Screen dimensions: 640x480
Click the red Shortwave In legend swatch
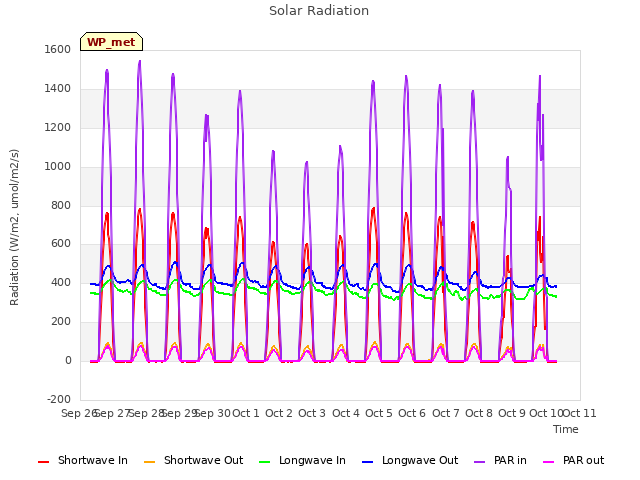(43, 462)
